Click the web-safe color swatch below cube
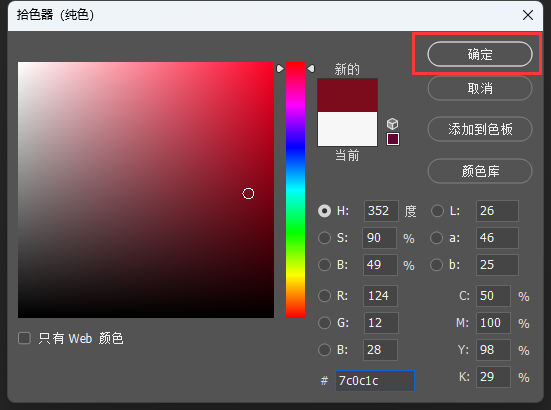 (393, 139)
